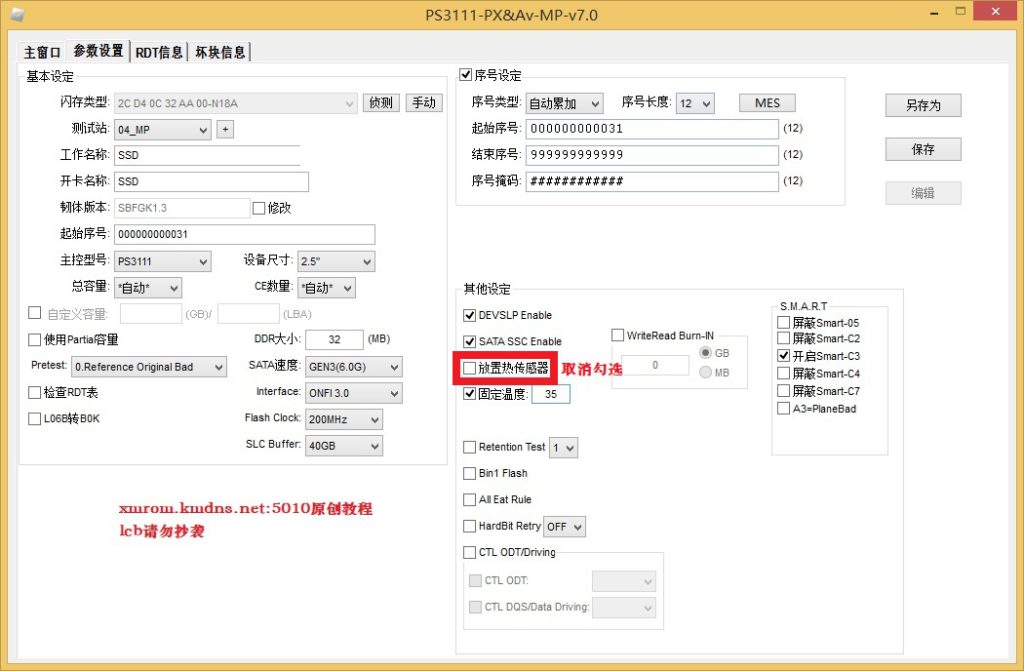Viewport: 1024px width, 671px height.
Task: Click the + button beside 测试站
Action: pyautogui.click(x=225, y=129)
